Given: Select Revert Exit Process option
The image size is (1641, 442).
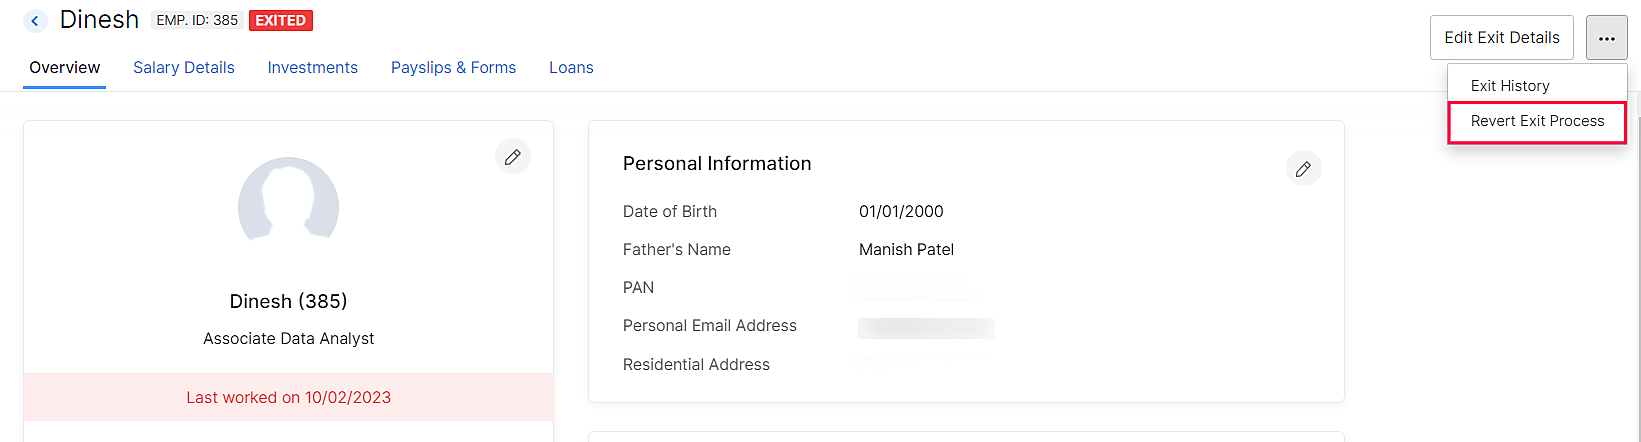Looking at the screenshot, I should point(1537,121).
